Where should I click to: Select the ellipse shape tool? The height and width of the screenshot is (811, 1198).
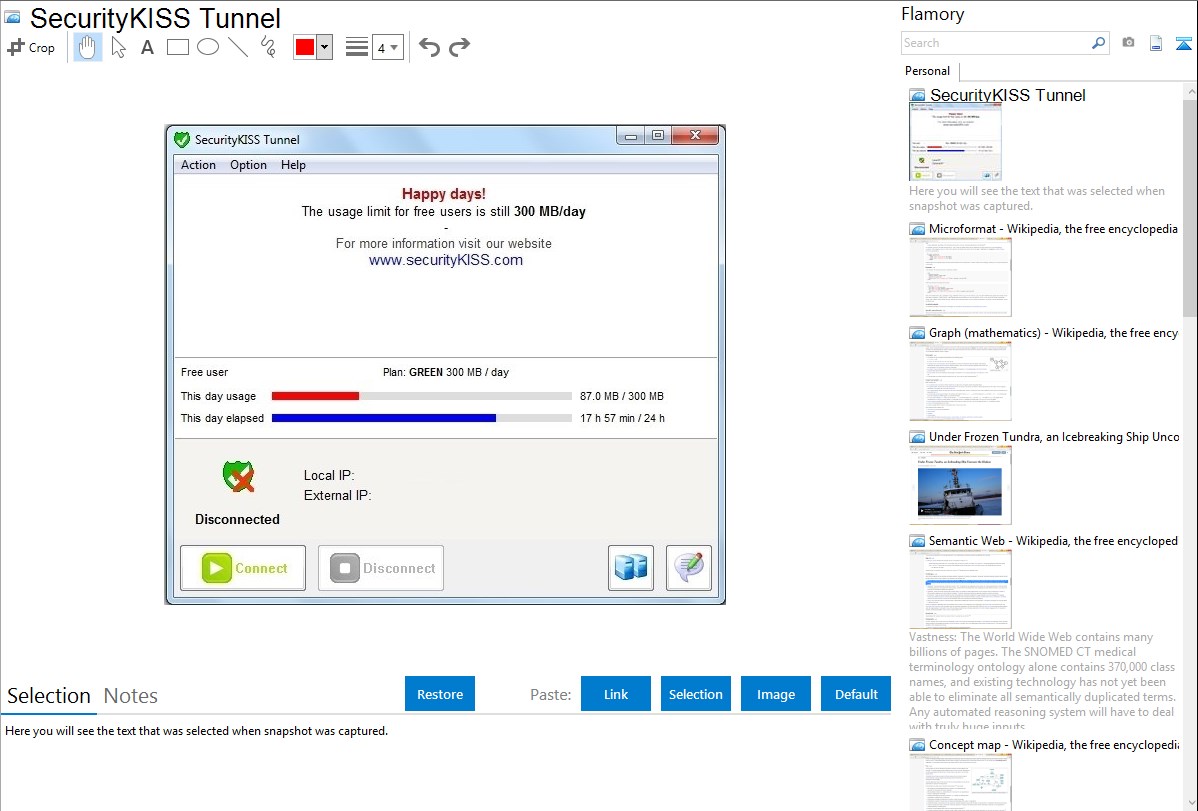208,47
